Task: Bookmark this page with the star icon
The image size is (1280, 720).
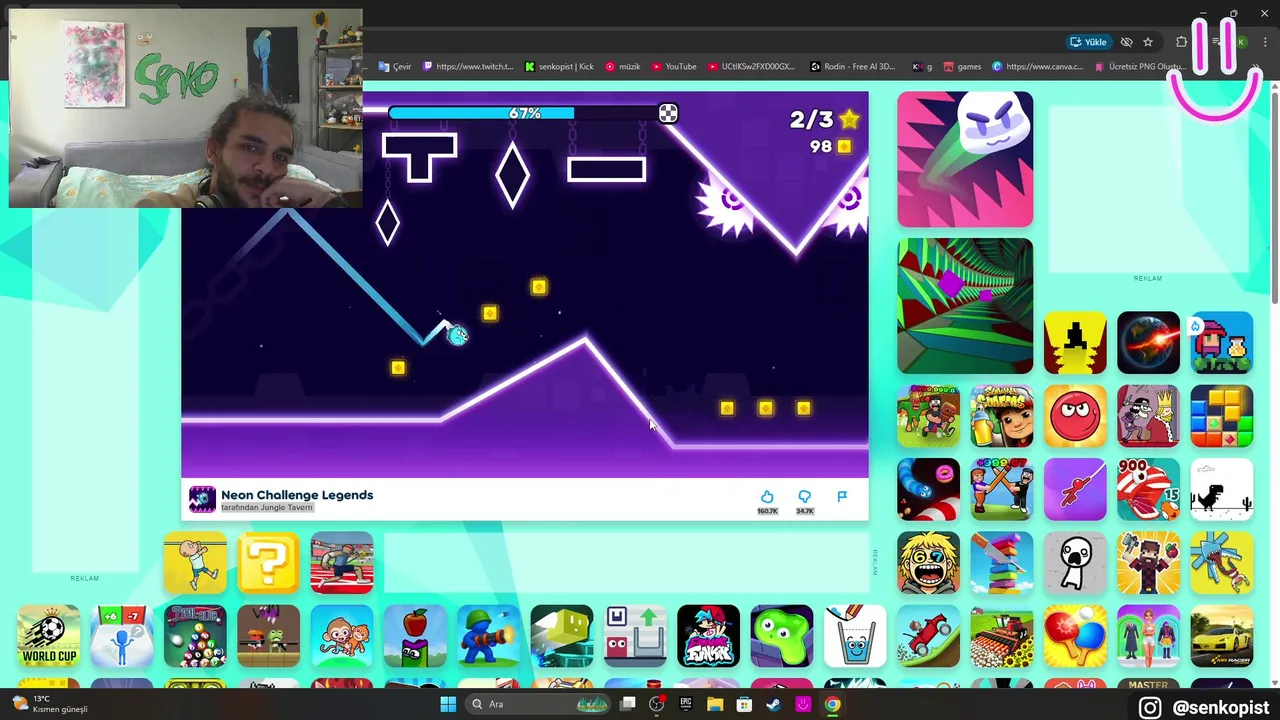Action: [x=1148, y=42]
